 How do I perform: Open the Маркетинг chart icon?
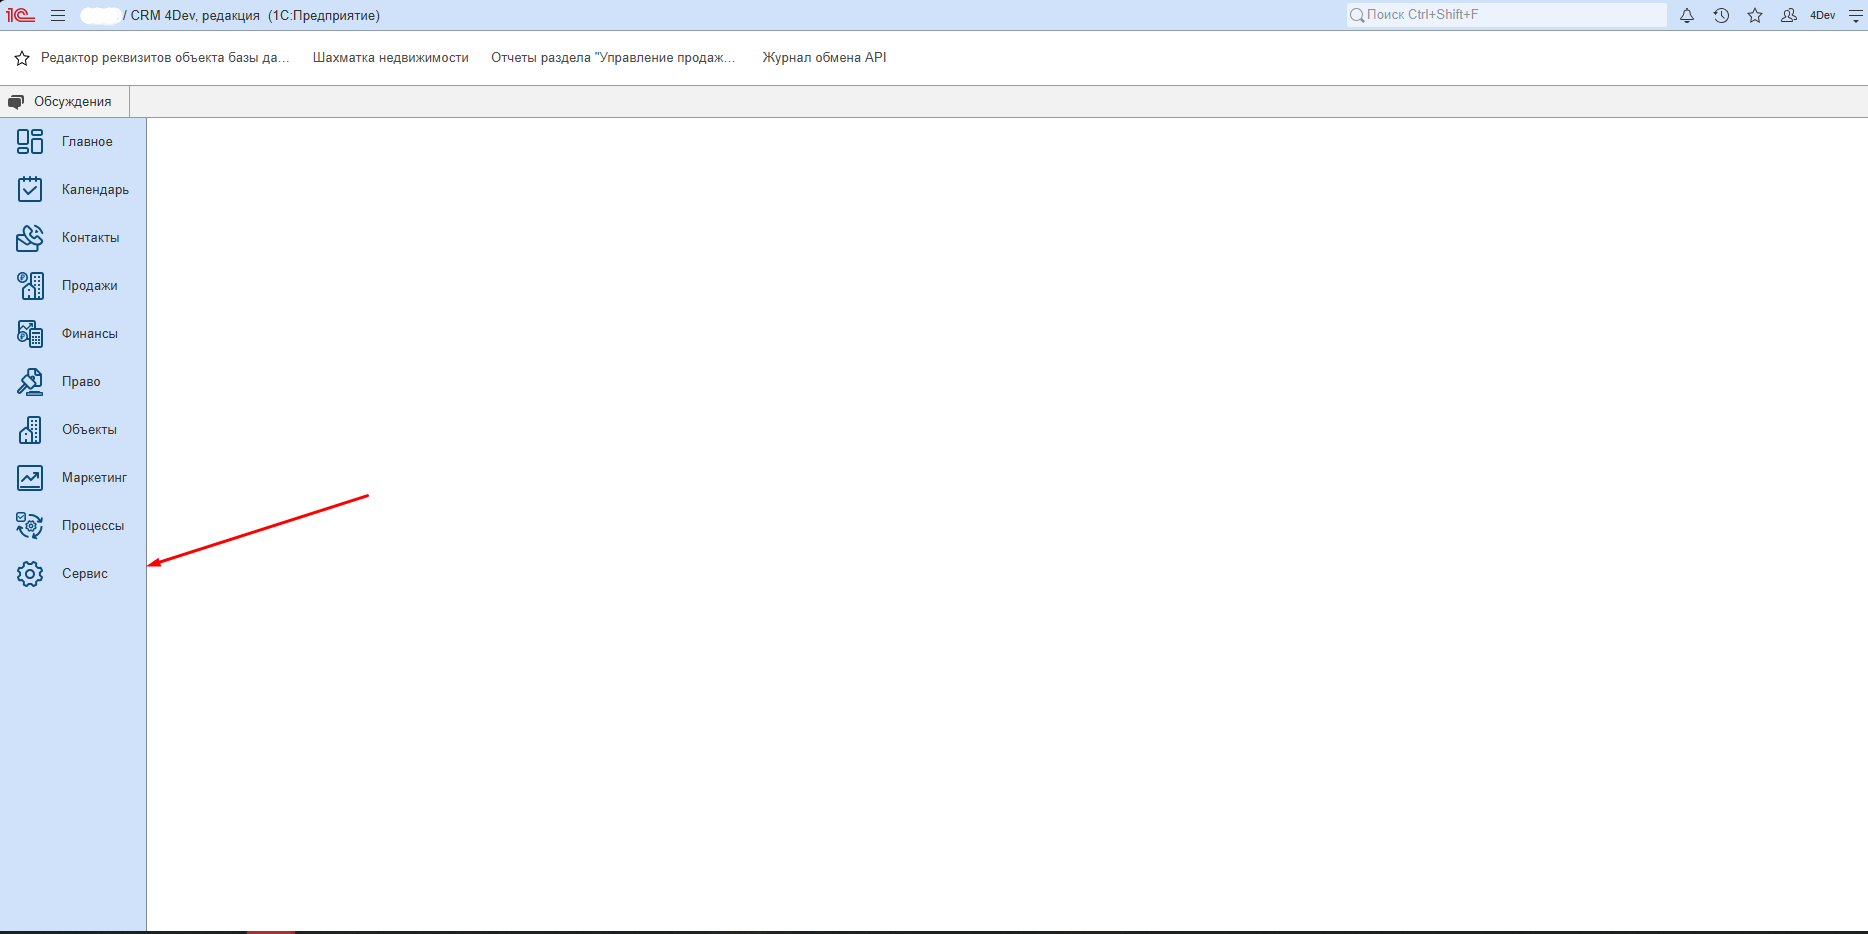[x=30, y=478]
